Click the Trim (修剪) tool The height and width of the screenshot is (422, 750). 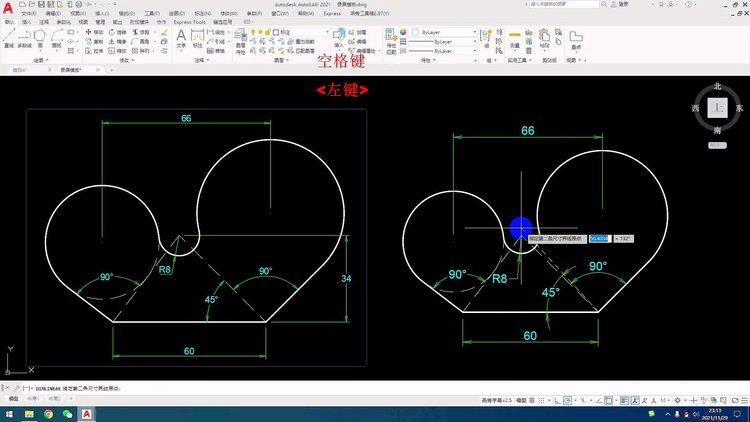(141, 32)
